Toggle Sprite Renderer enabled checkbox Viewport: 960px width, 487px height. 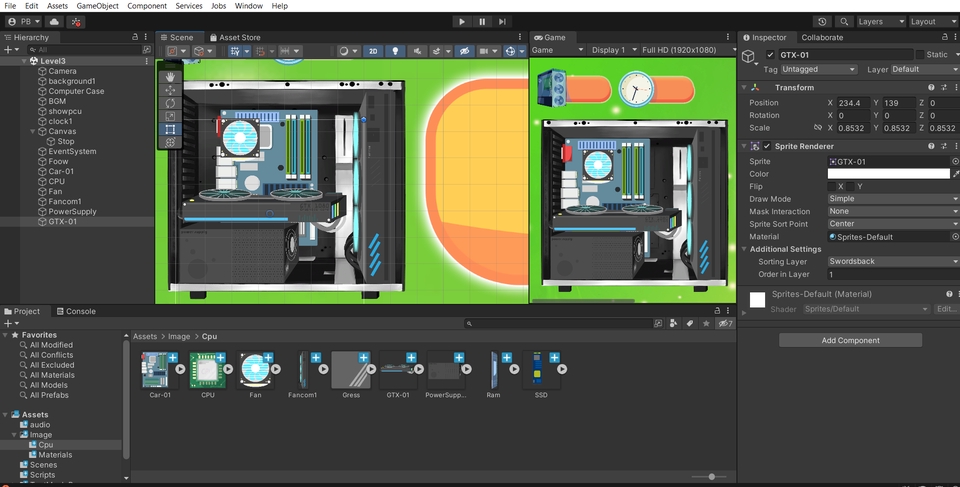coord(767,146)
